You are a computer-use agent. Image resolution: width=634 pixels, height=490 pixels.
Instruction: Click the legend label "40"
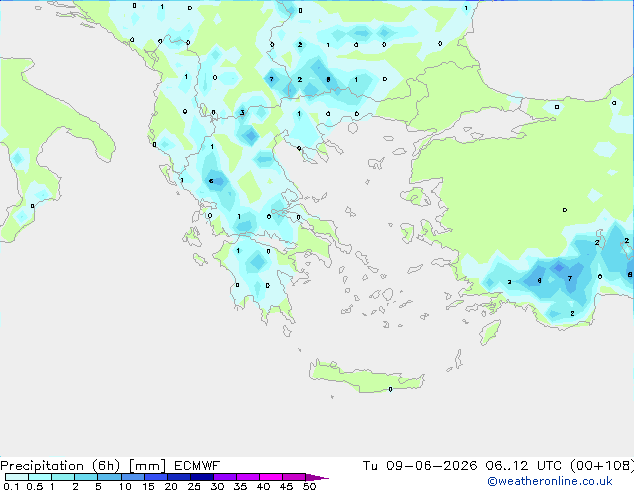263,486
